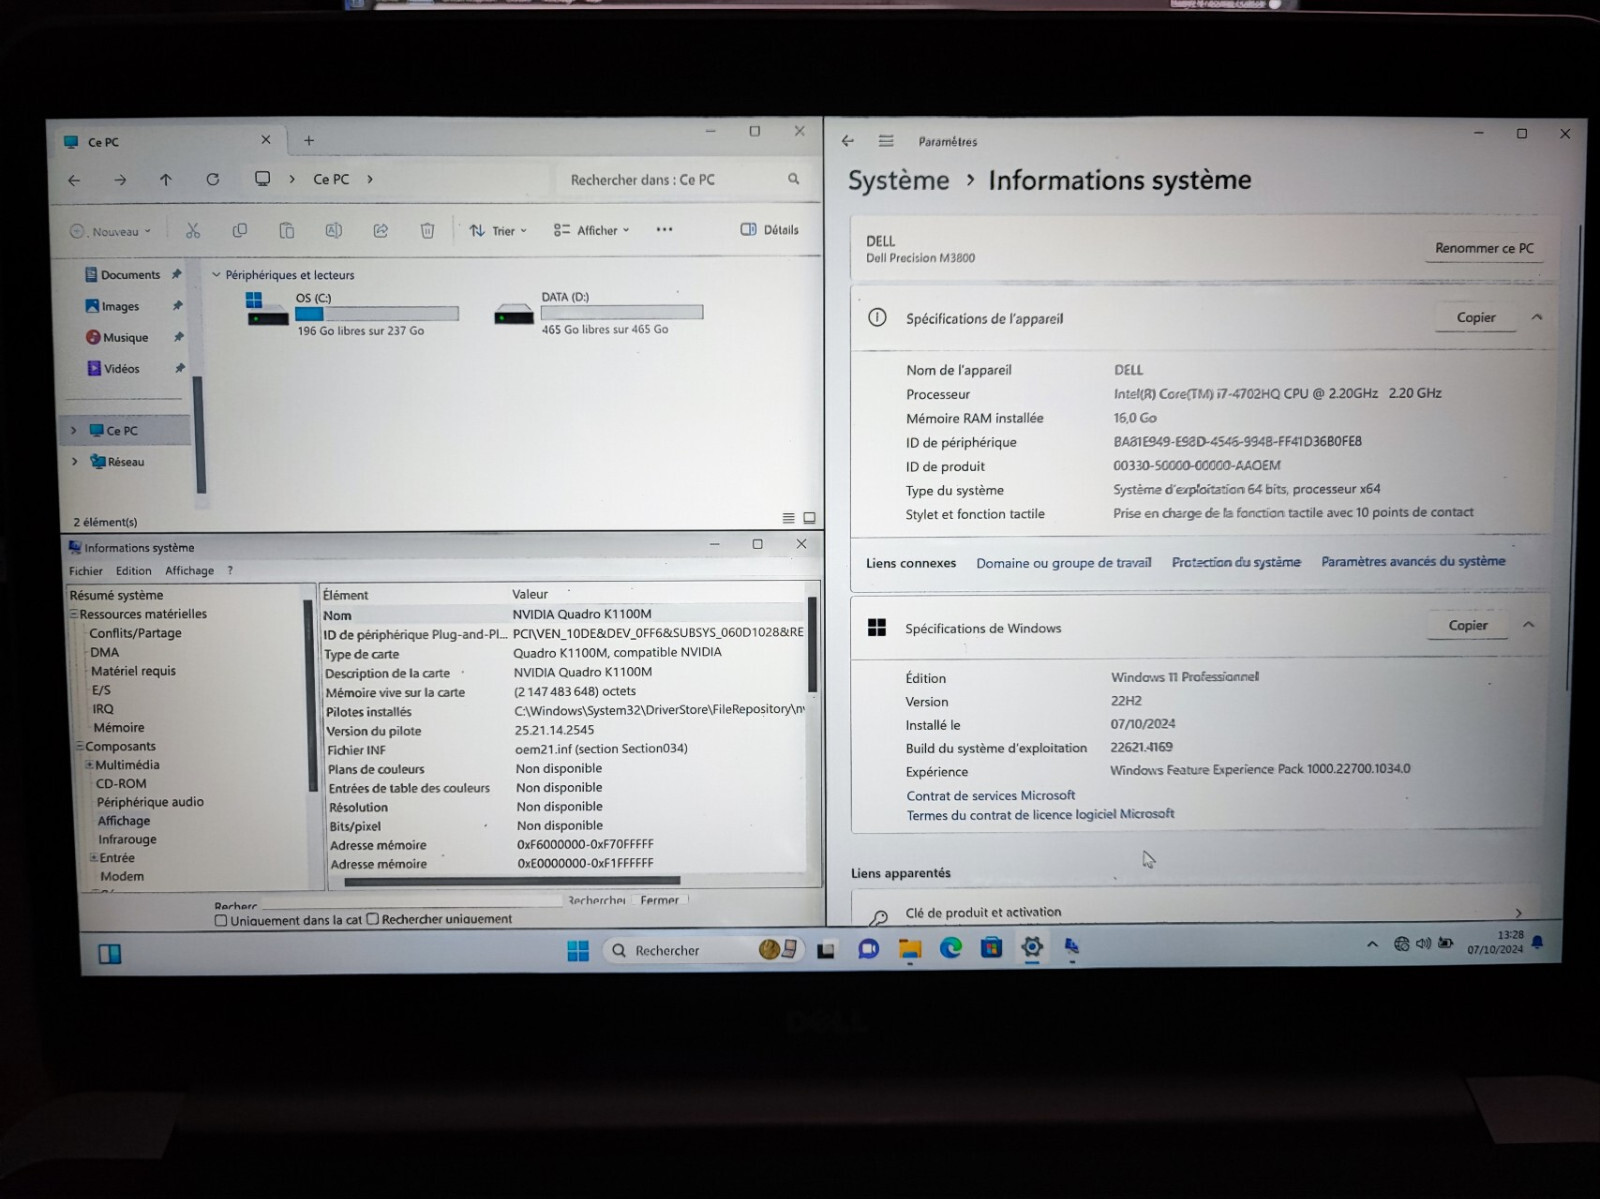The image size is (1600, 1199).
Task: Click the Cut scissors icon
Action: coord(193,231)
